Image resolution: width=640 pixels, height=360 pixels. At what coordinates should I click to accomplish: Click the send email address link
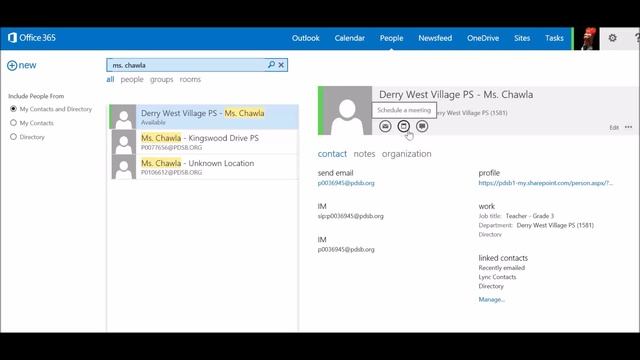346,183
